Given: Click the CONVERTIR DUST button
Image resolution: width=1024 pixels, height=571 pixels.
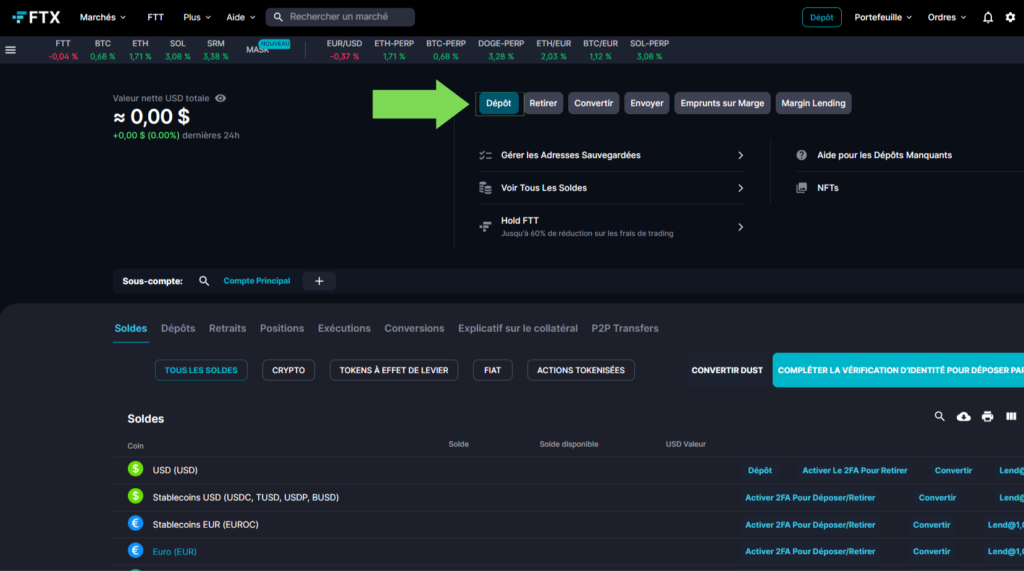Looking at the screenshot, I should click(x=727, y=370).
